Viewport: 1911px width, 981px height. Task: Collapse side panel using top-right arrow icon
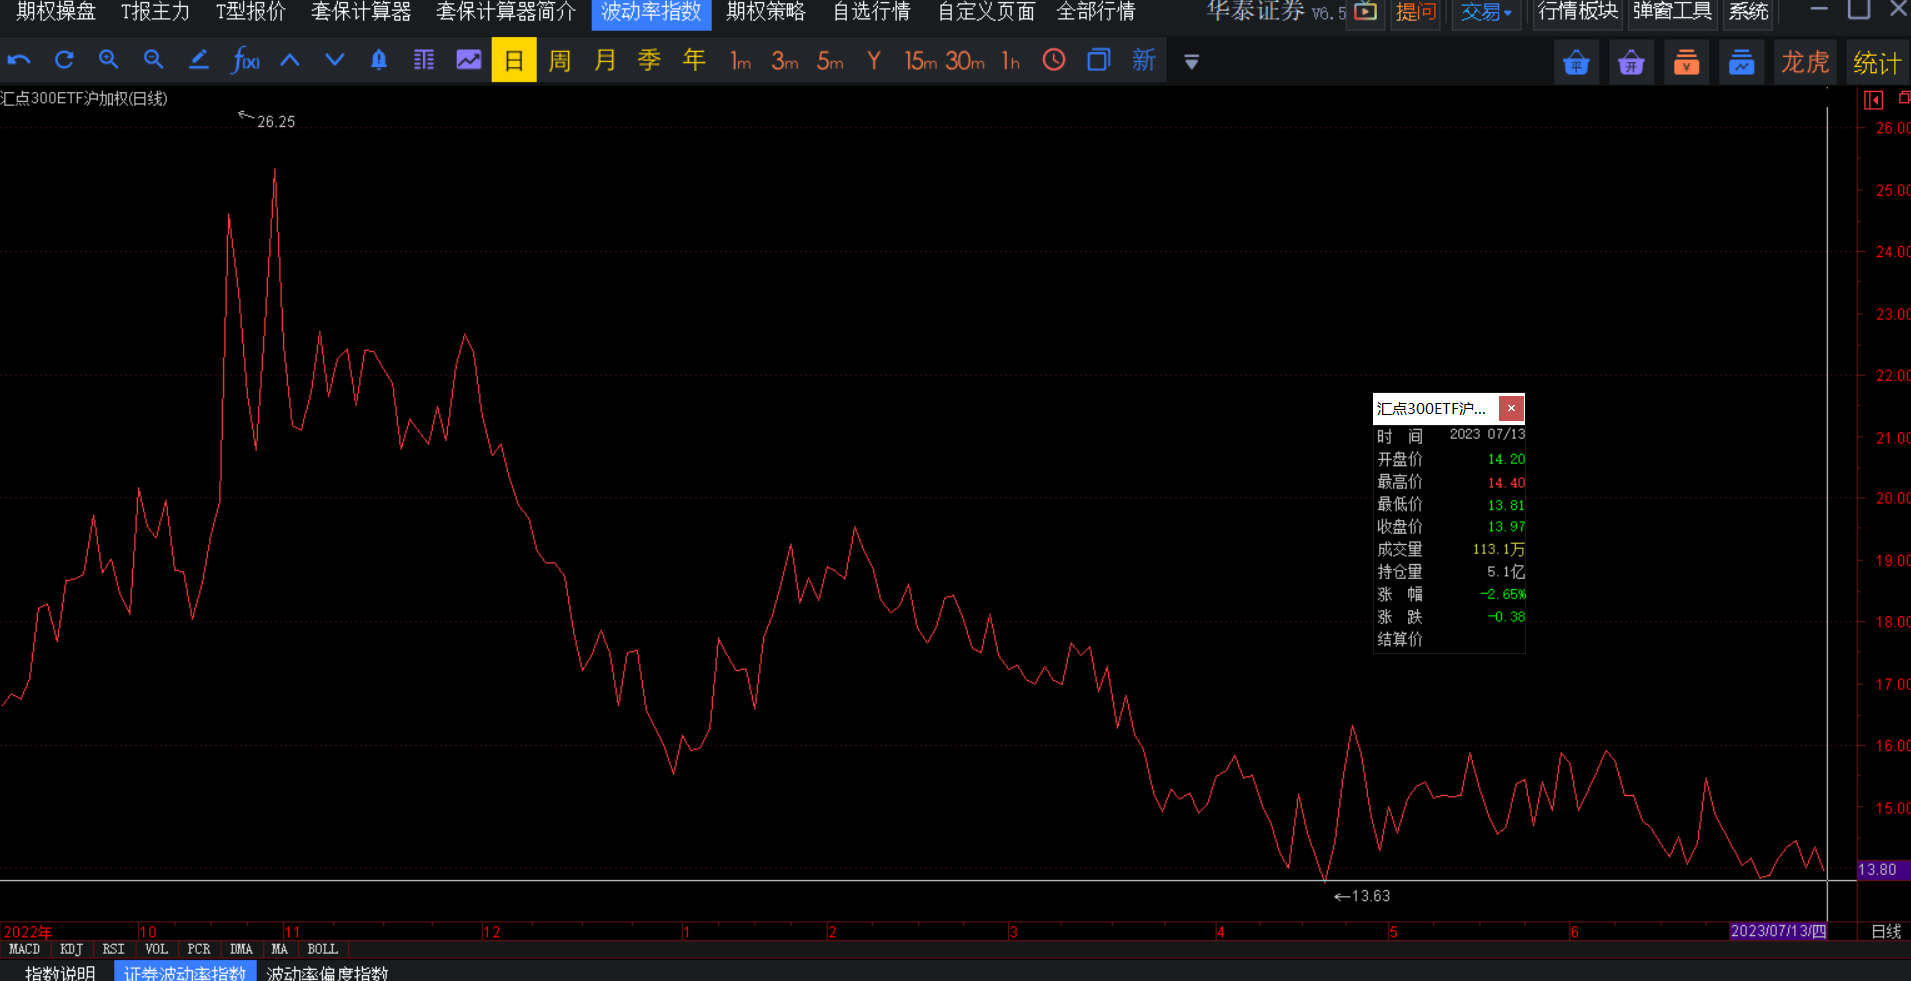point(1873,99)
